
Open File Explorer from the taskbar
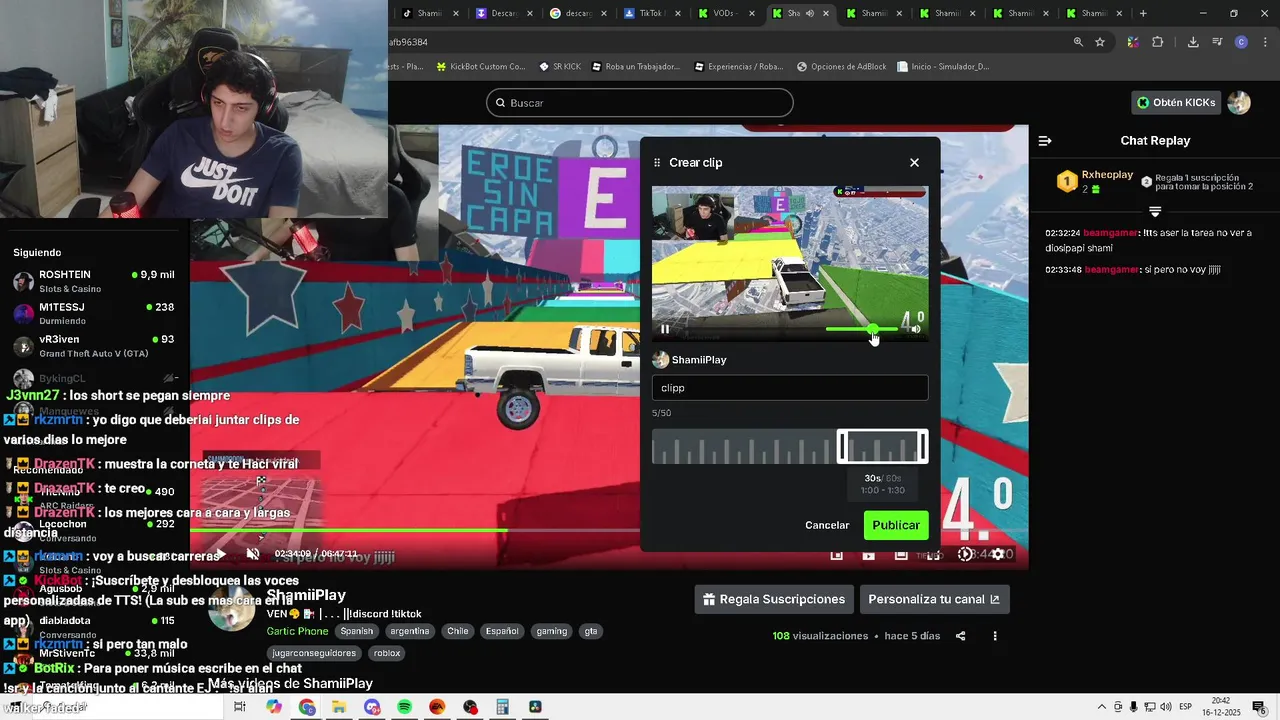pos(339,707)
